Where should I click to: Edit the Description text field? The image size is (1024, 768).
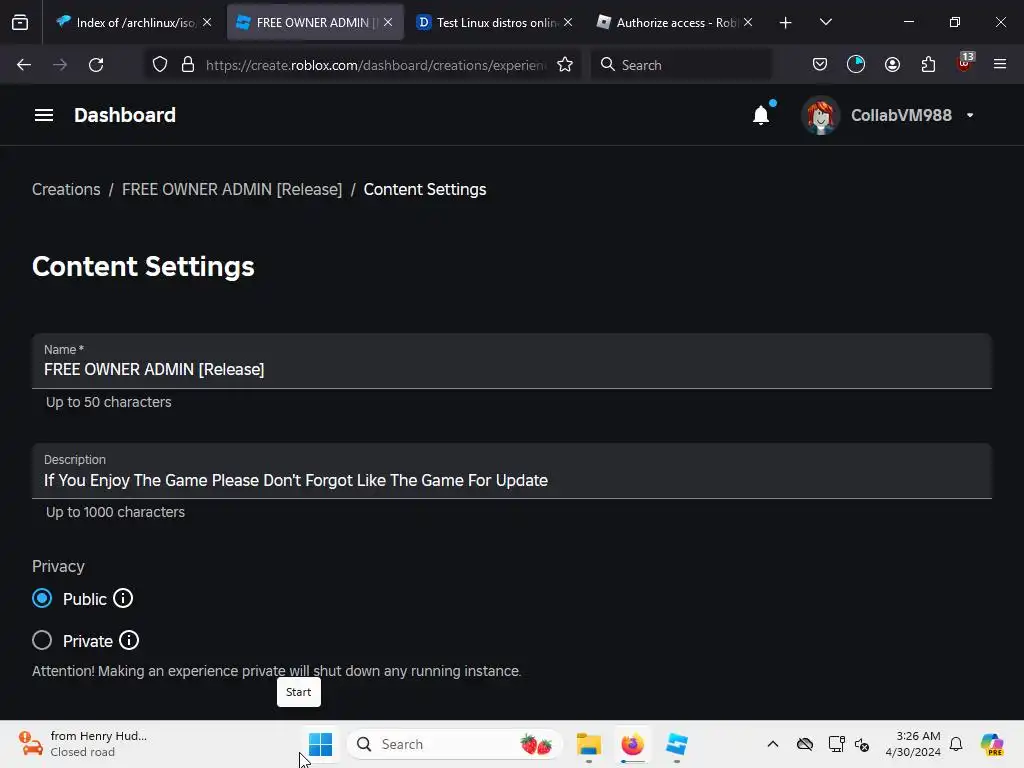(x=512, y=472)
